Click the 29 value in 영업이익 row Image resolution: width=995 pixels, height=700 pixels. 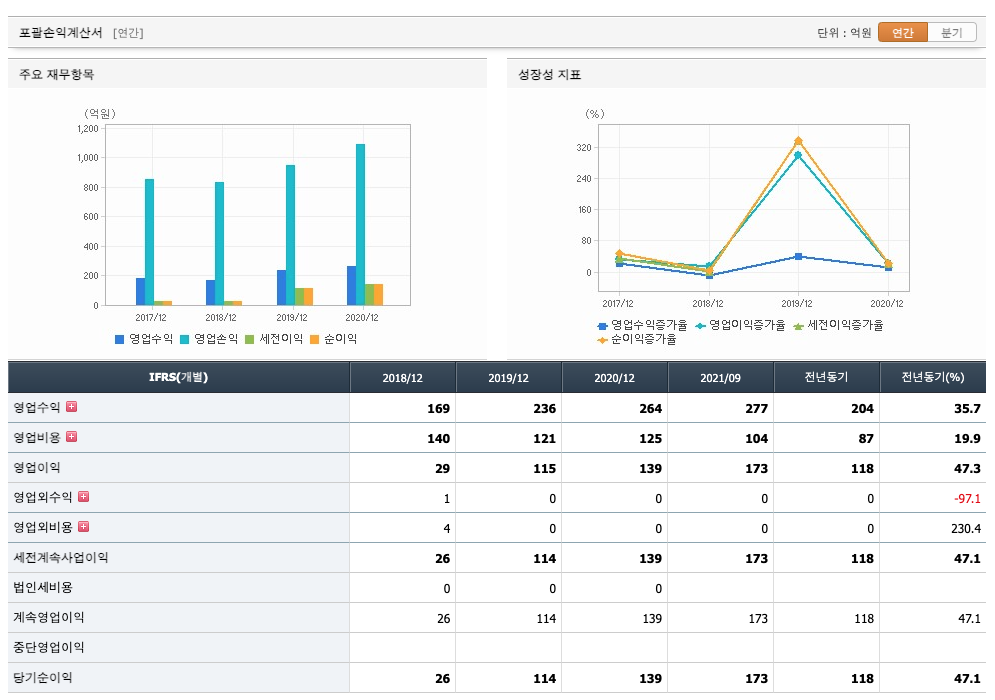[442, 468]
